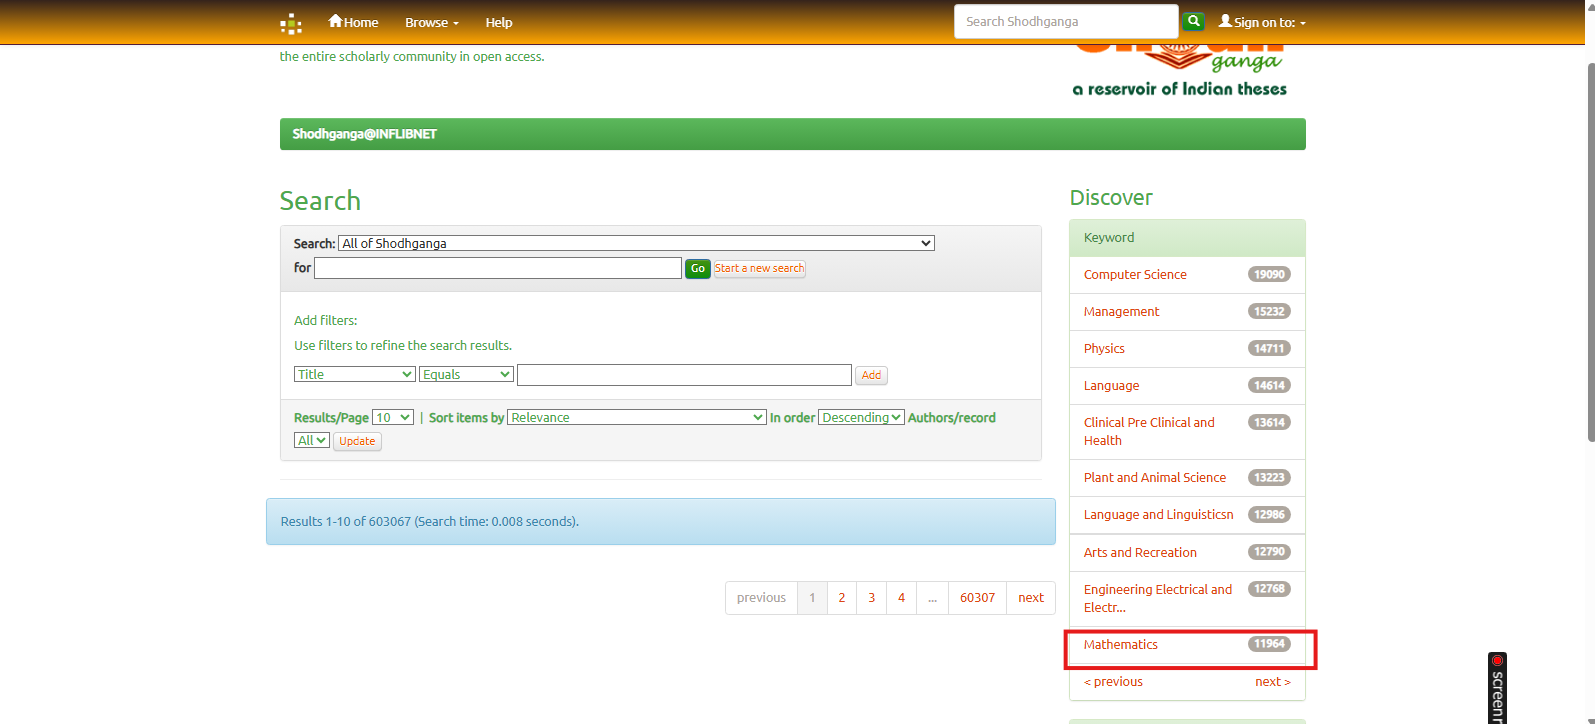The height and width of the screenshot is (724, 1595).
Task: Click the green Go button
Action: (697, 268)
